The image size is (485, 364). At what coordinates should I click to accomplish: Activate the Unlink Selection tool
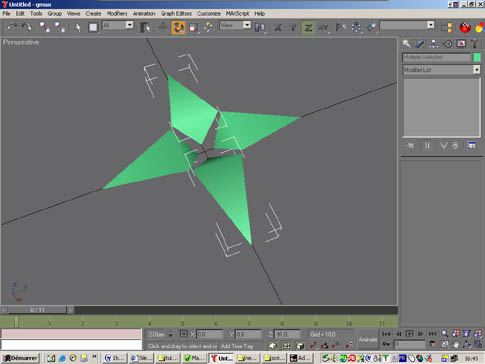(60, 27)
